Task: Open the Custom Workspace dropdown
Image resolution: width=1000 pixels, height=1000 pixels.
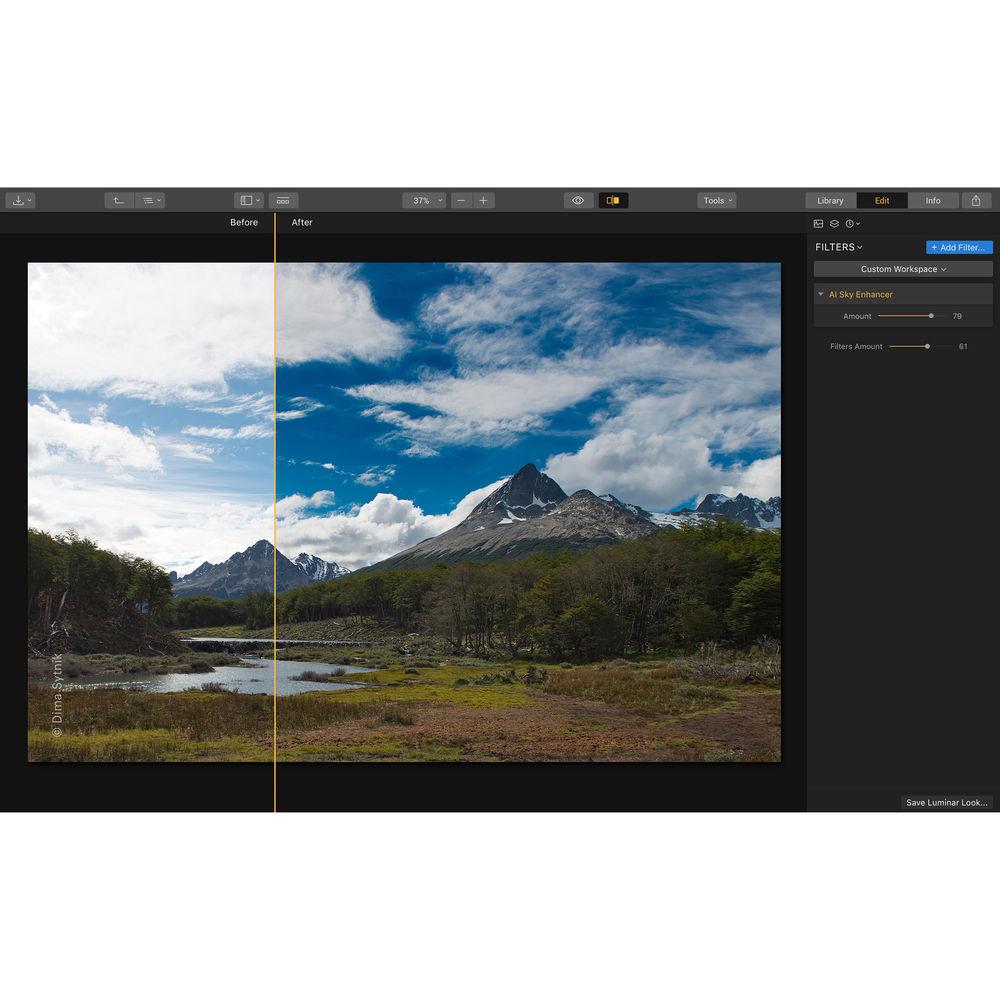Action: (x=901, y=268)
